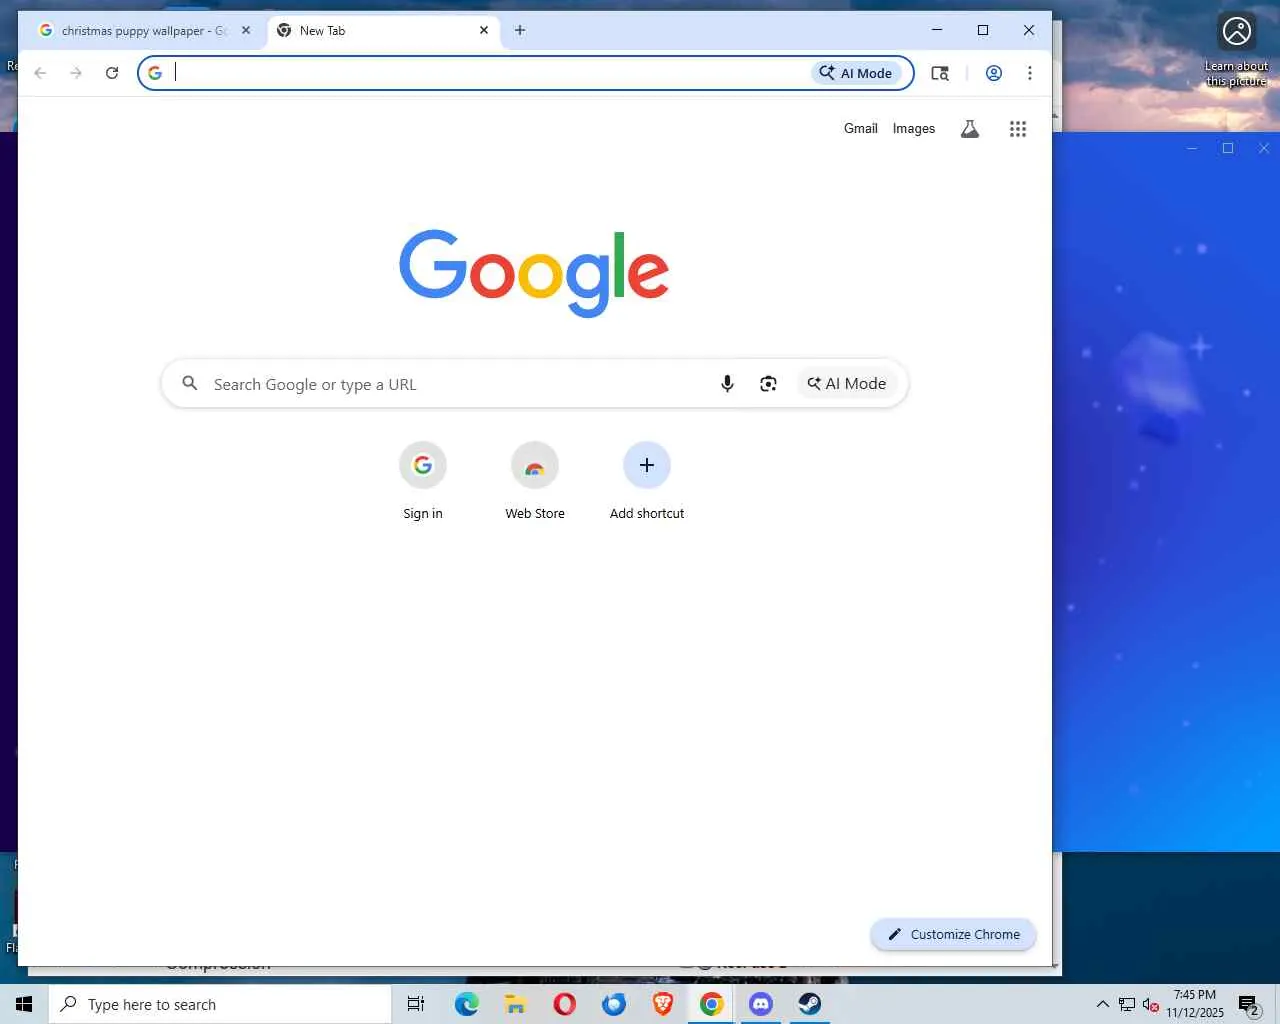This screenshot has width=1280, height=1024.
Task: Open Task View from the taskbar
Action: 416,1004
